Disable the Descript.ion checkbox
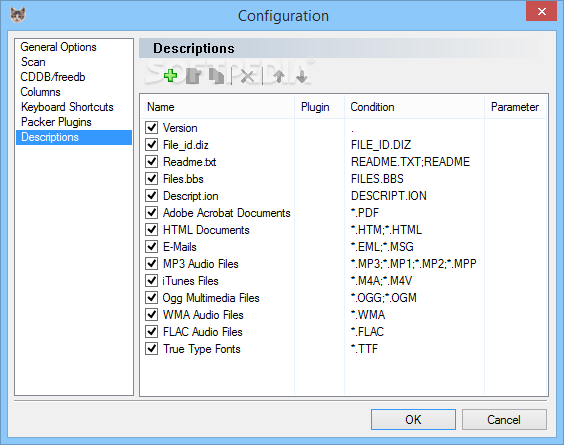Viewport: 564px width, 445px height. 151,195
